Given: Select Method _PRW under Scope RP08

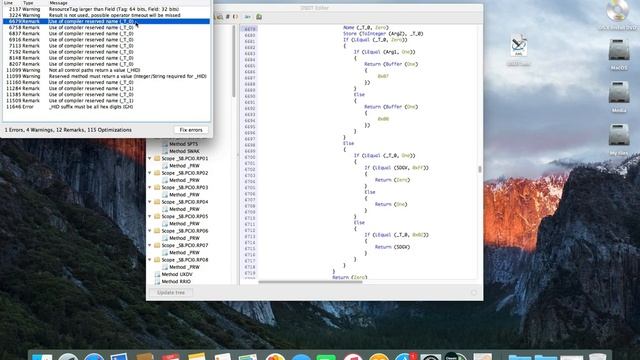Looking at the screenshot, I should (184, 267).
